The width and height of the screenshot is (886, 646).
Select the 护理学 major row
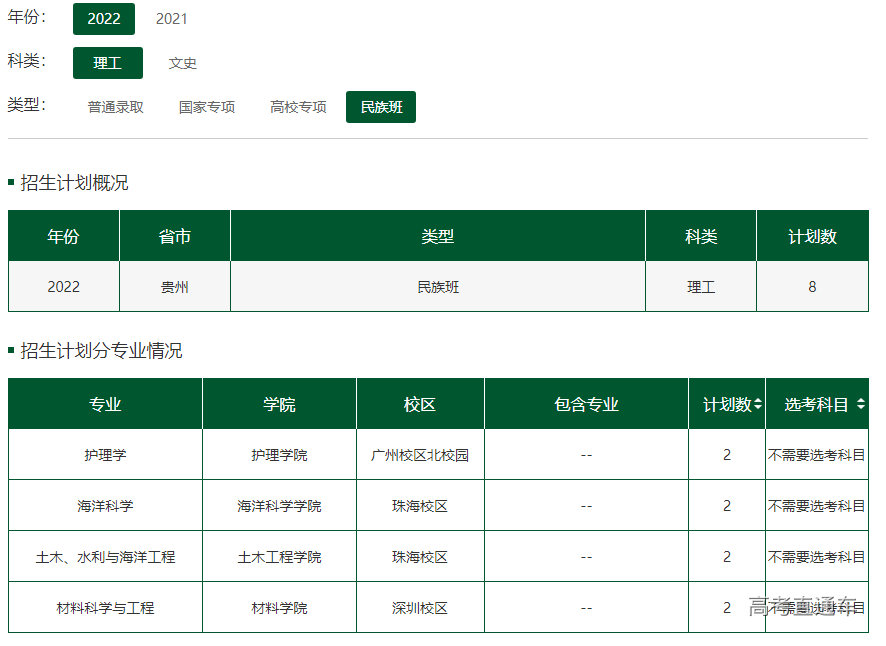[105, 455]
